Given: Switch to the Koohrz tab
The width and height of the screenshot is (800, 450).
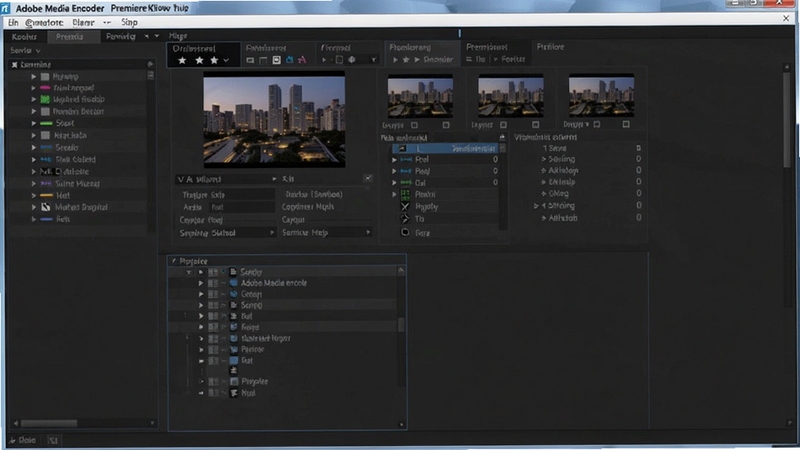Looking at the screenshot, I should click(x=24, y=37).
